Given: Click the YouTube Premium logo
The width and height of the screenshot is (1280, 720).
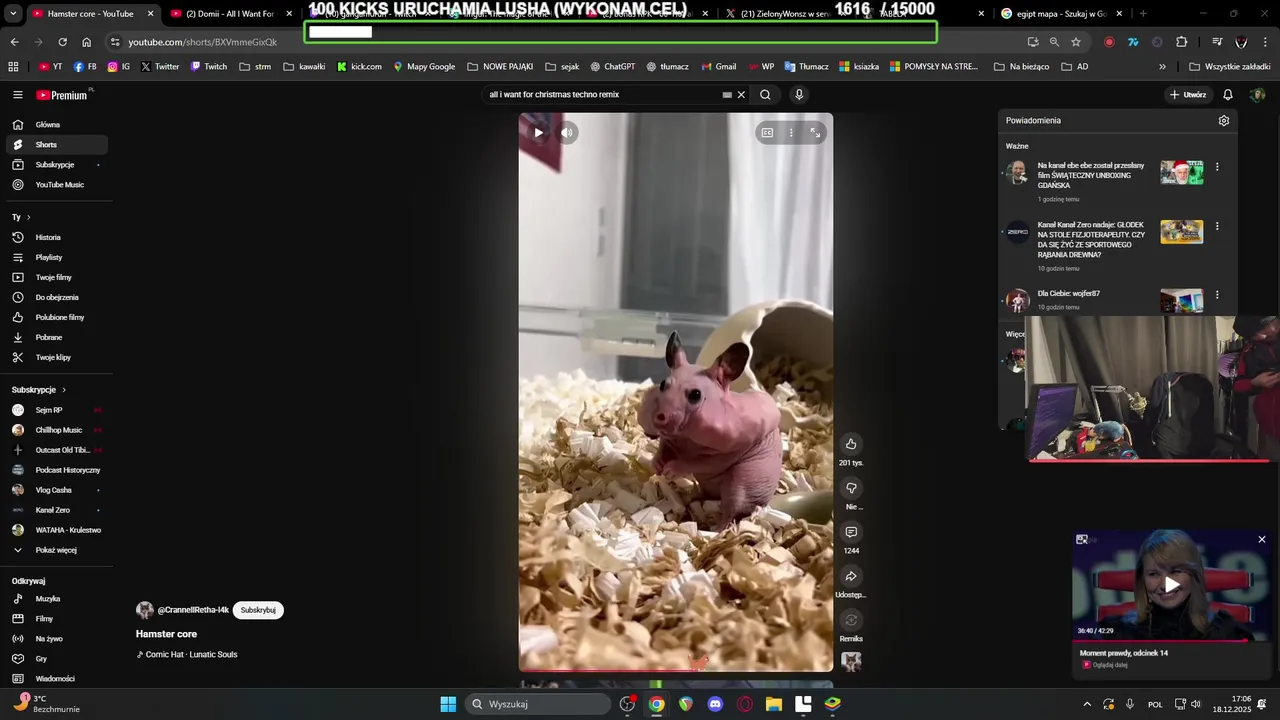Looking at the screenshot, I should point(64,95).
